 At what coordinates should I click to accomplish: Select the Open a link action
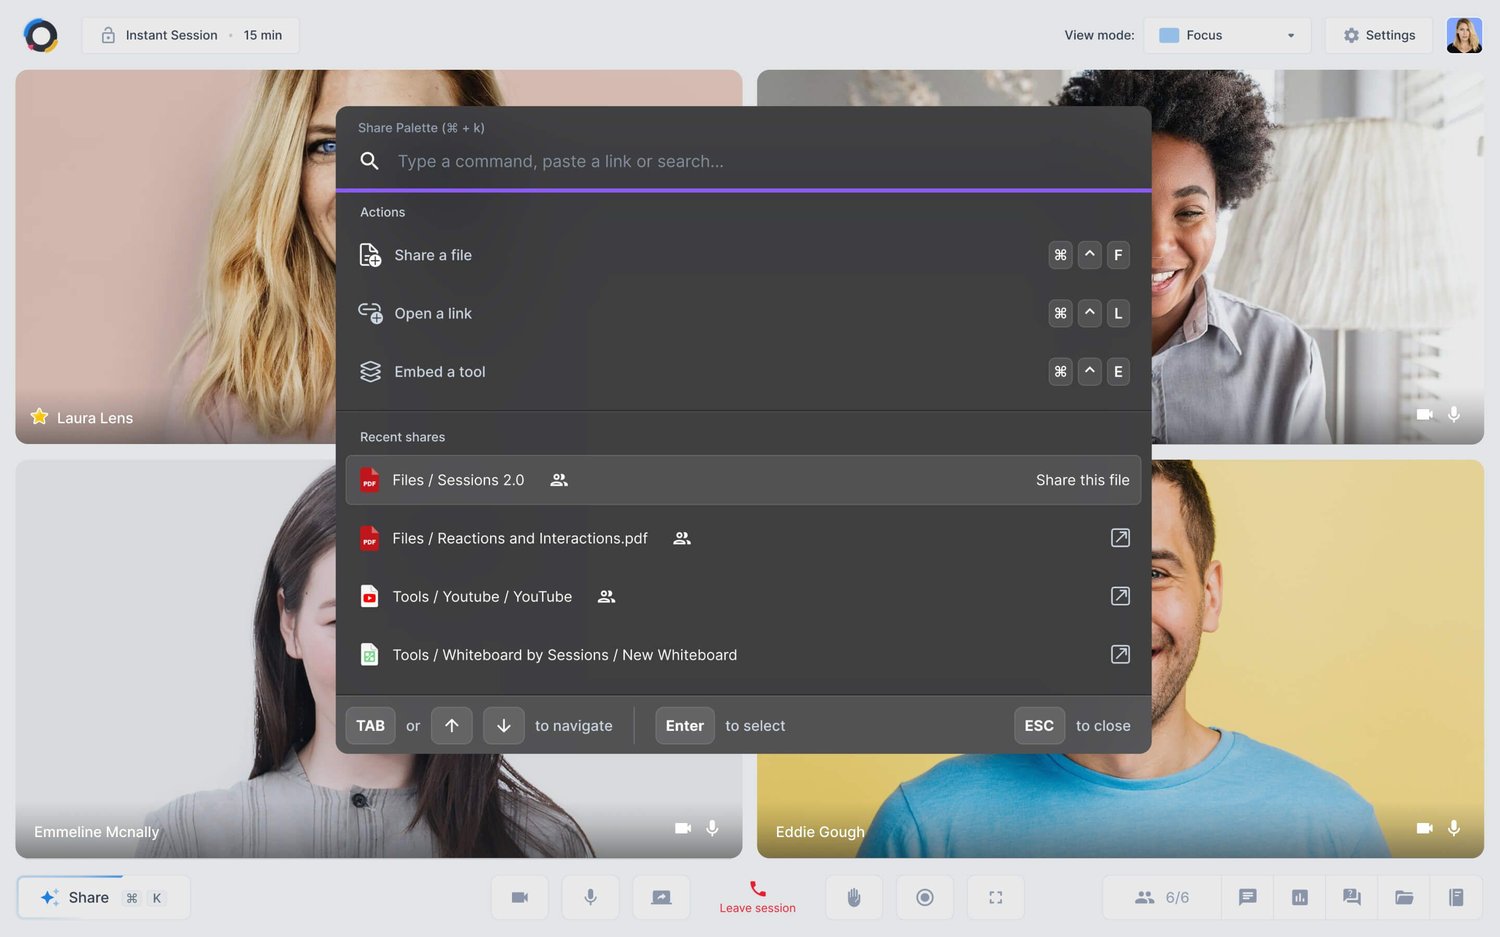point(743,313)
